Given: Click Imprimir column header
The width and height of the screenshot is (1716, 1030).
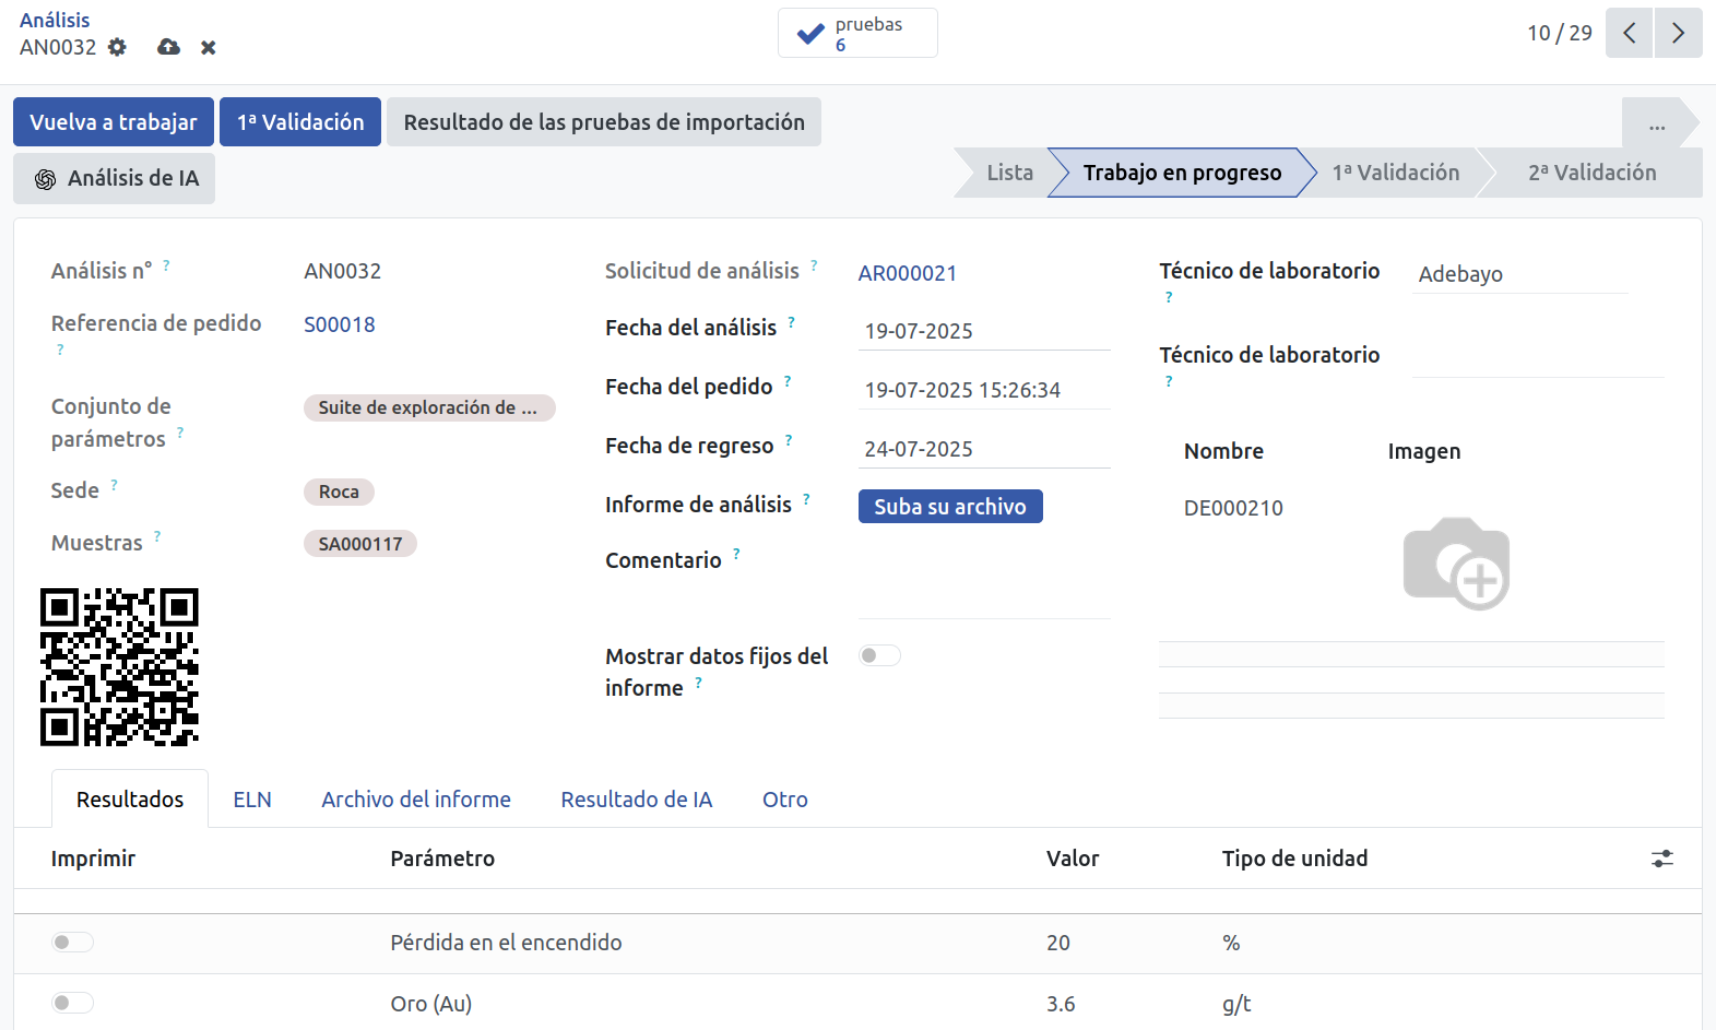Looking at the screenshot, I should tap(93, 858).
